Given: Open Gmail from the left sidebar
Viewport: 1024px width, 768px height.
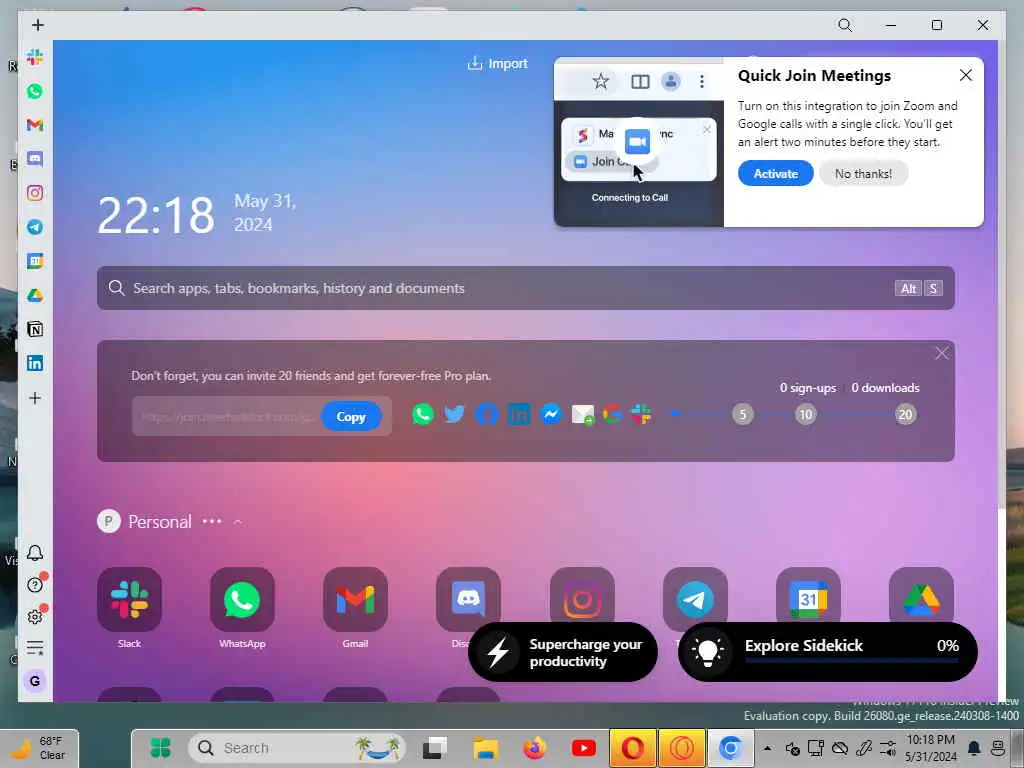Looking at the screenshot, I should 35,125.
